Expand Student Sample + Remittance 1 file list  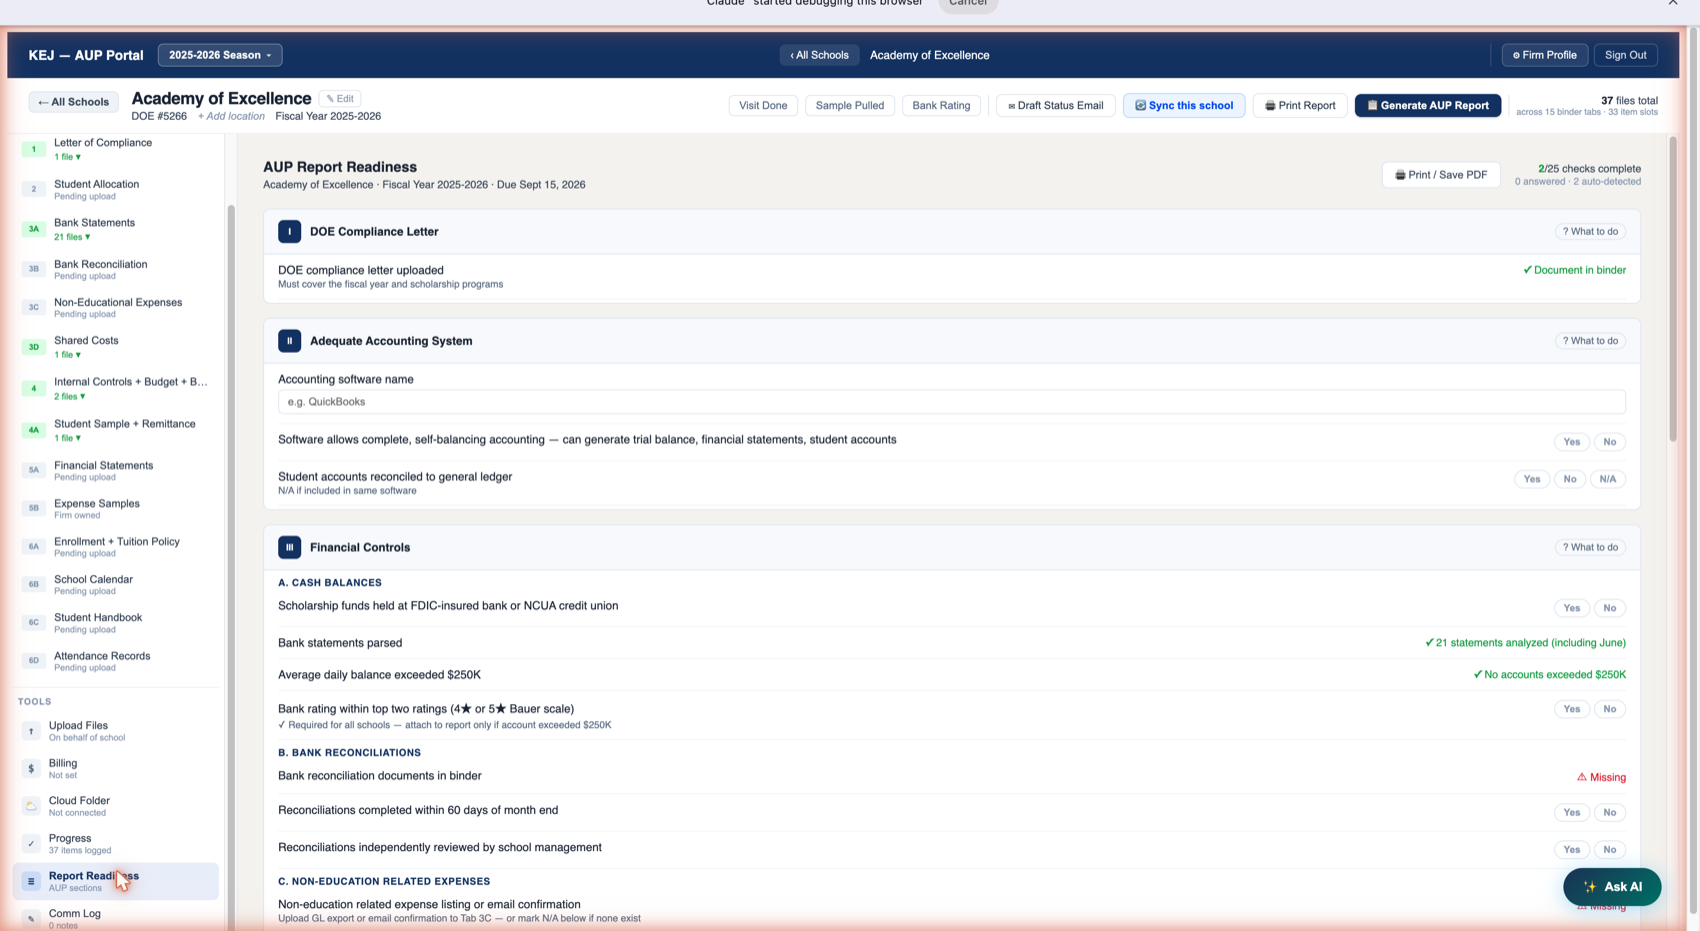tap(68, 438)
